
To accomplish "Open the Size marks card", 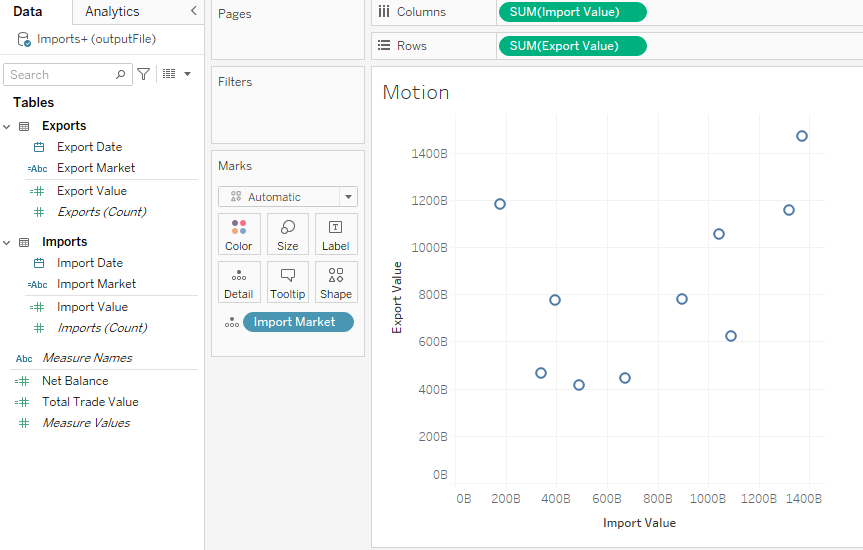I will 288,234.
